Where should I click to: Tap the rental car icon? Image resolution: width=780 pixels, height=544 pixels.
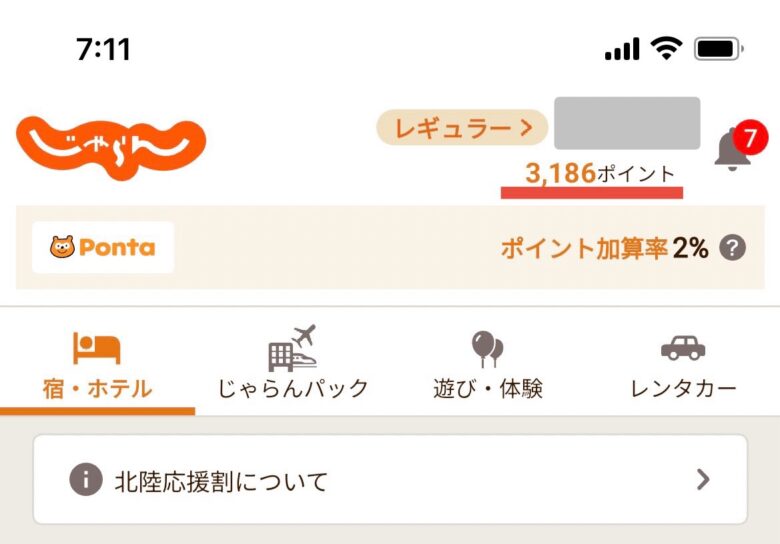point(683,348)
